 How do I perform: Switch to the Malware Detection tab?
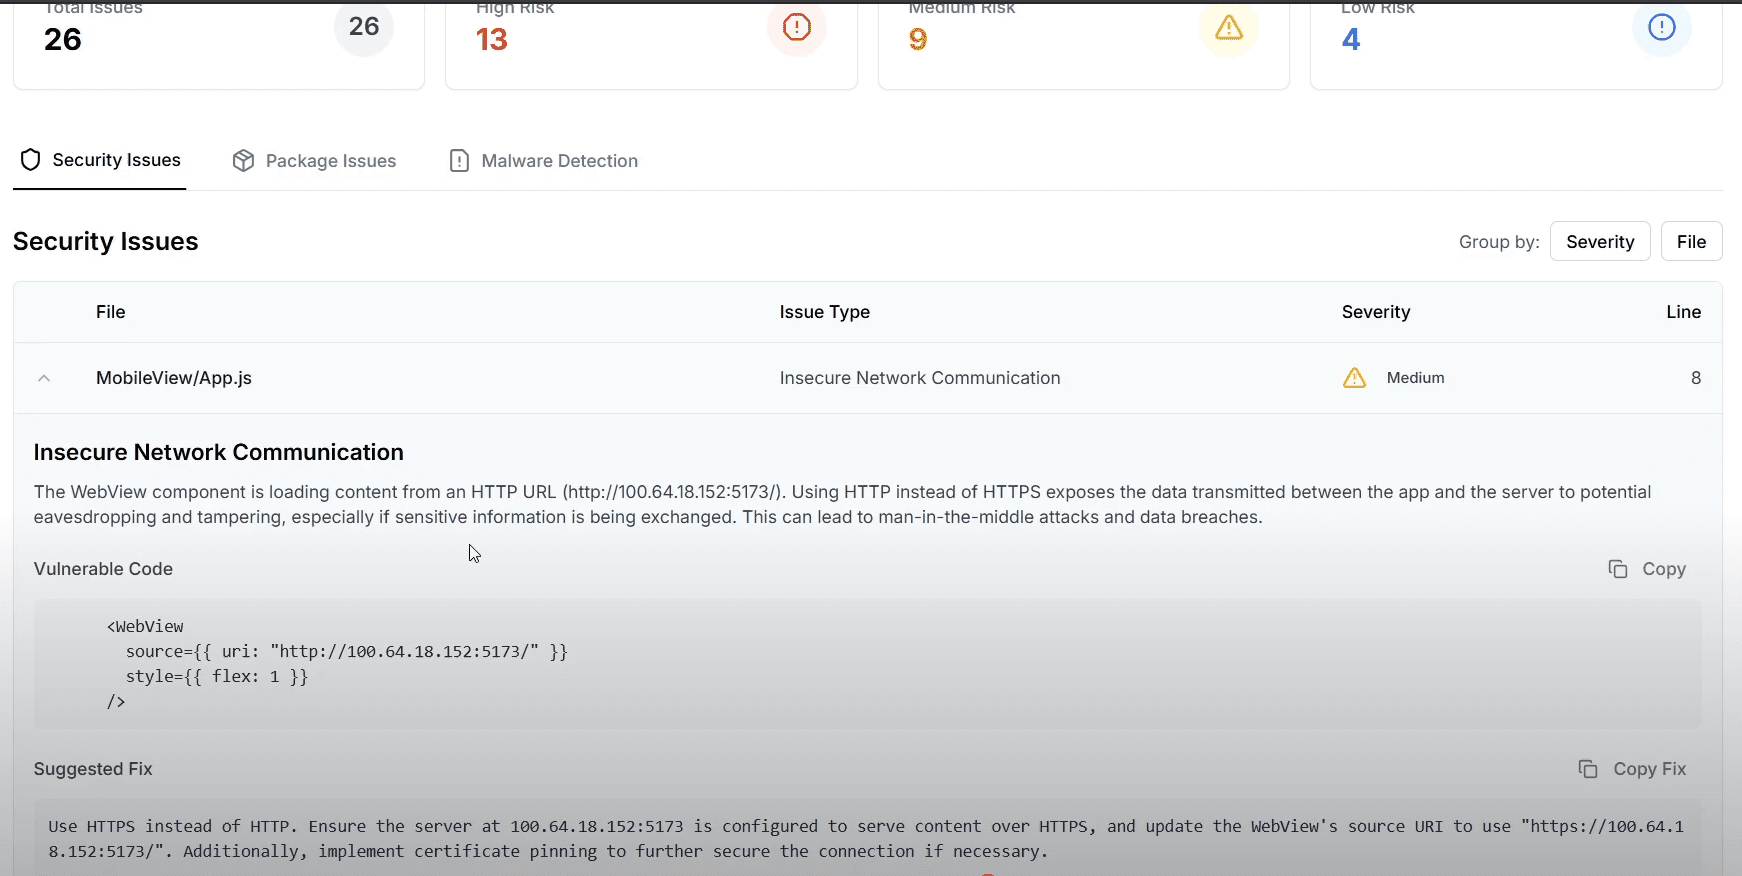[x=543, y=161]
